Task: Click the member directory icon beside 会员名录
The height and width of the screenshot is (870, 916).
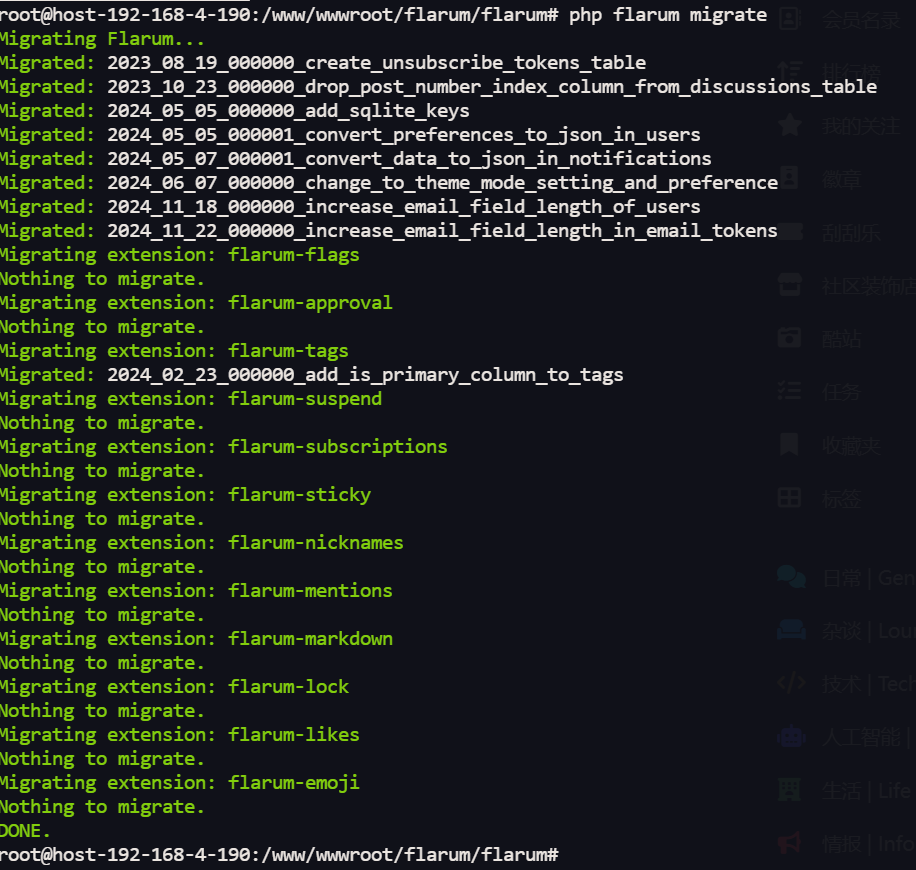Action: pos(789,19)
